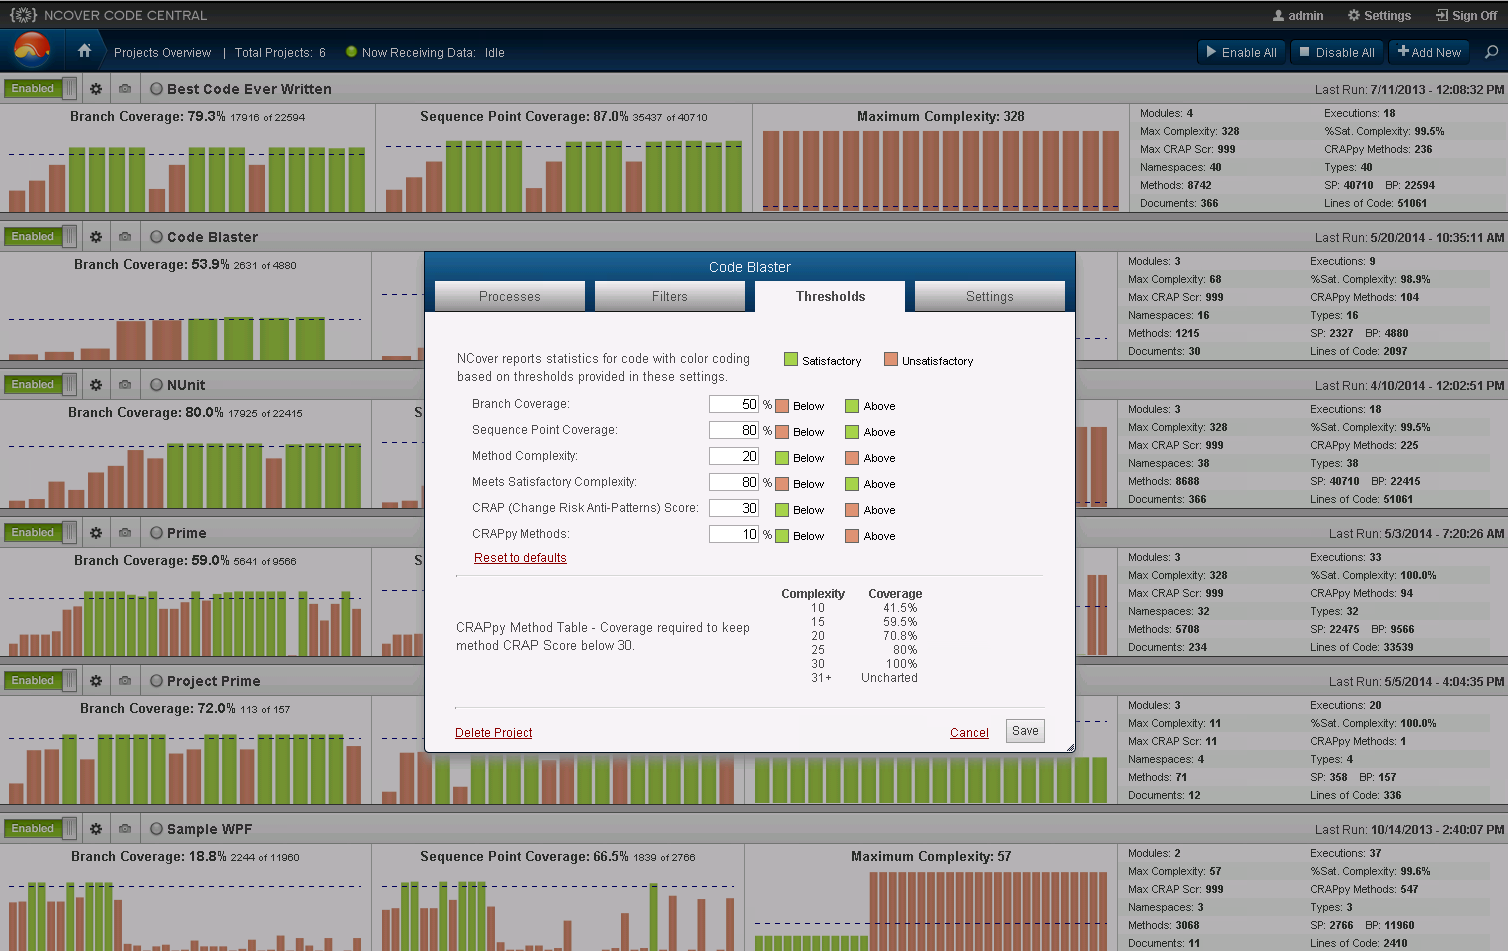1508x951 pixels.
Task: Click Branch Coverage Below color swatch
Action: (782, 406)
